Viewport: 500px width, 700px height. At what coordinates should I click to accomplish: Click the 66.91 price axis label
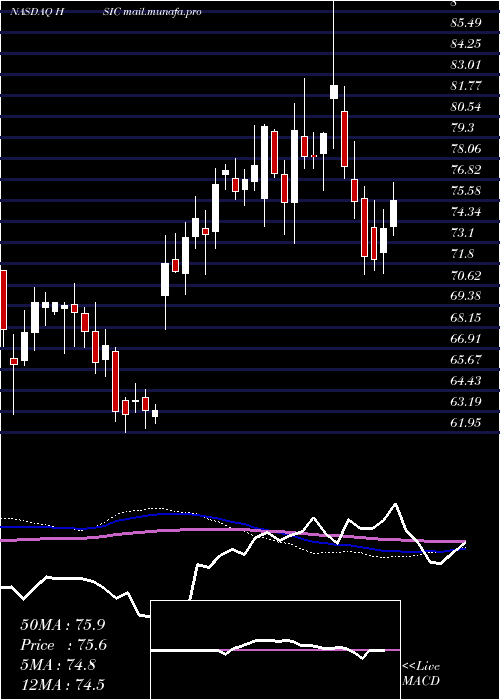pos(466,338)
